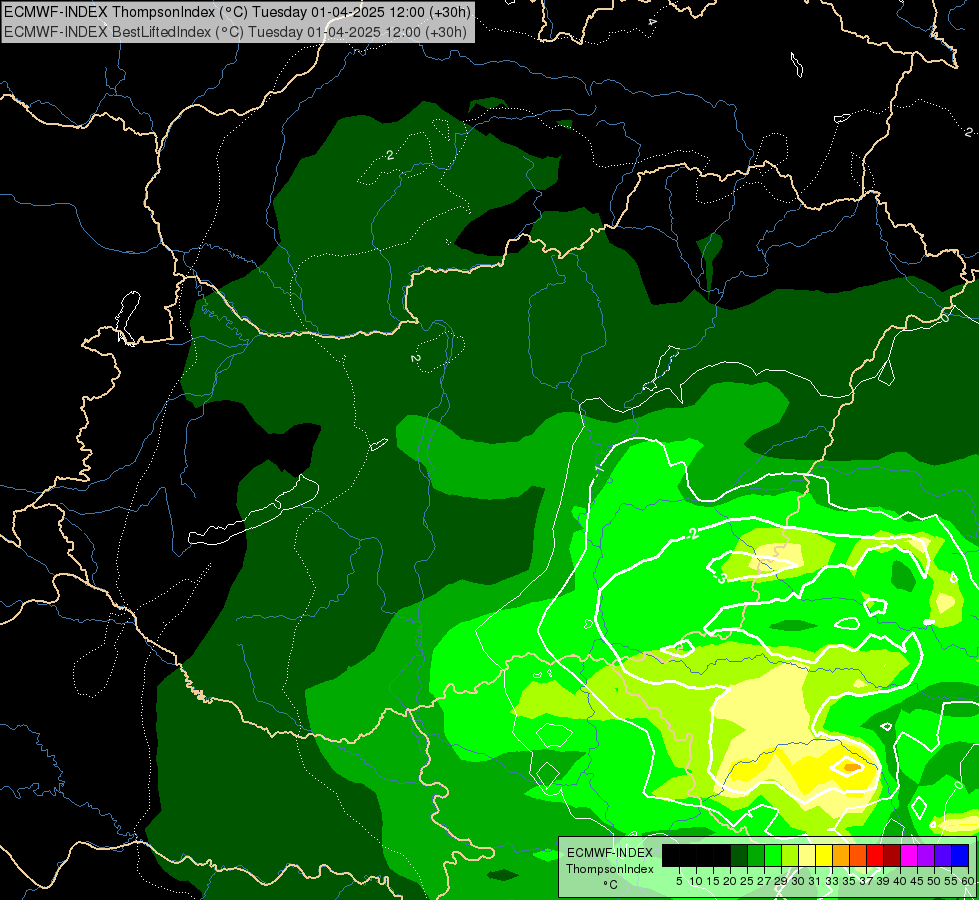979x900 pixels.
Task: Click legend tick value 40
Action: [x=900, y=881]
